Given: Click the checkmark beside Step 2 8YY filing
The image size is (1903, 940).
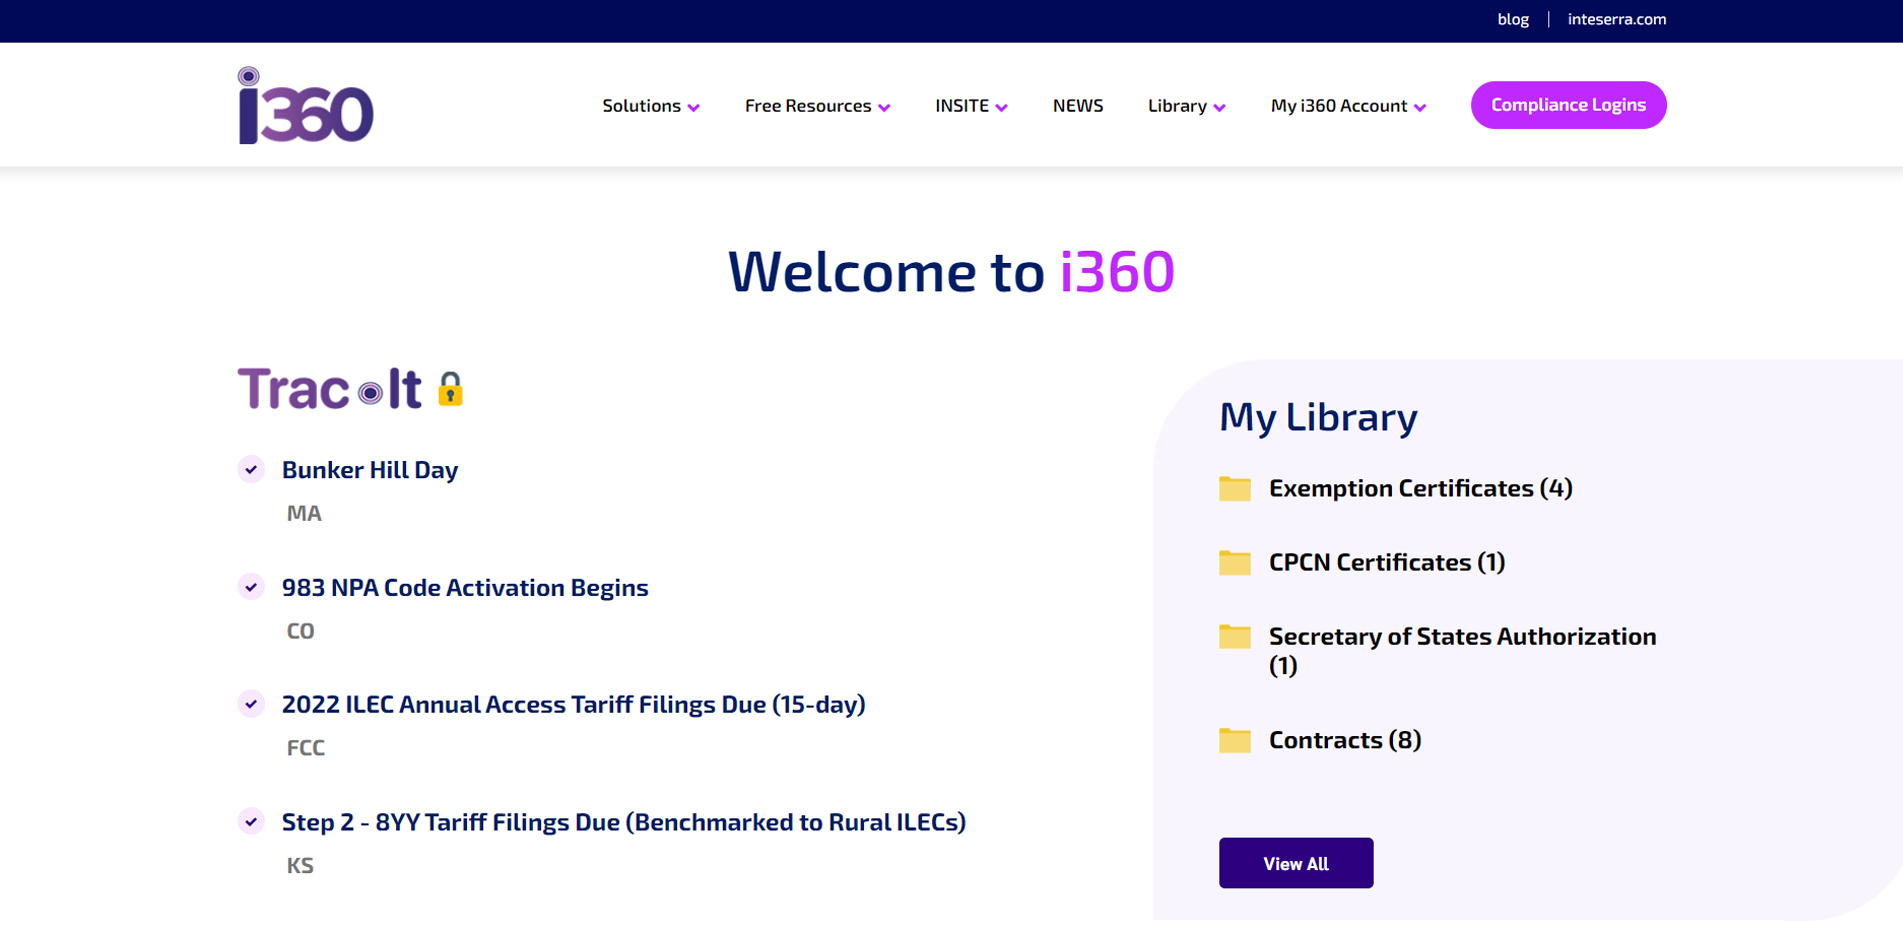Looking at the screenshot, I should [x=250, y=822].
